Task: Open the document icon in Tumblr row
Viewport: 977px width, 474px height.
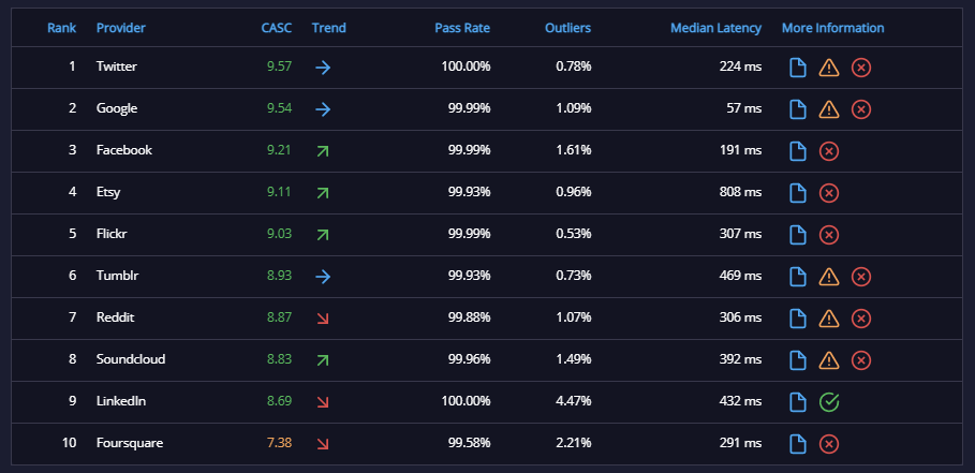Action: click(798, 276)
